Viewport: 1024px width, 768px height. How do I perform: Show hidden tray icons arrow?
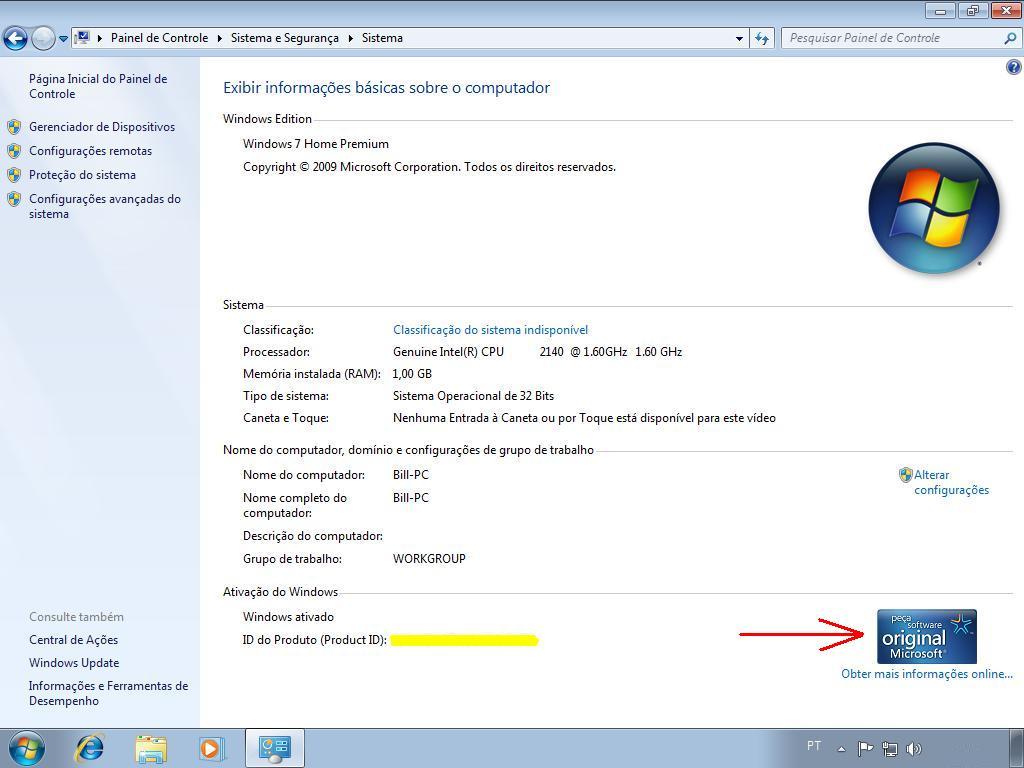pos(842,749)
